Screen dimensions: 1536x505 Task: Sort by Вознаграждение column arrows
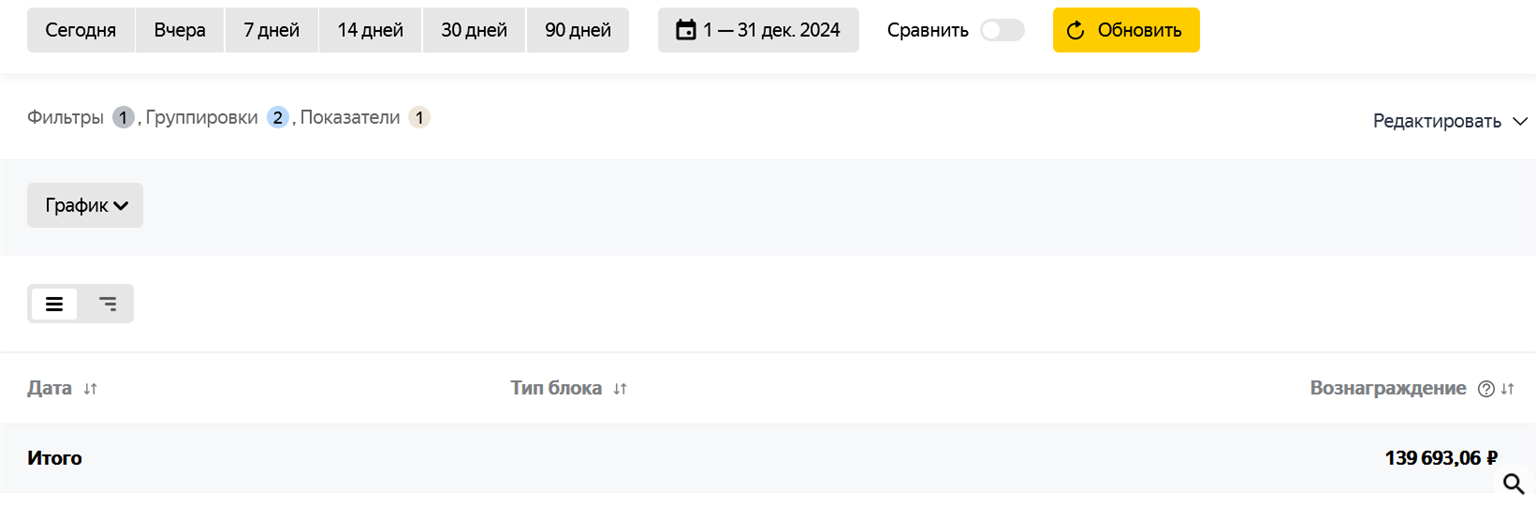(x=1507, y=389)
